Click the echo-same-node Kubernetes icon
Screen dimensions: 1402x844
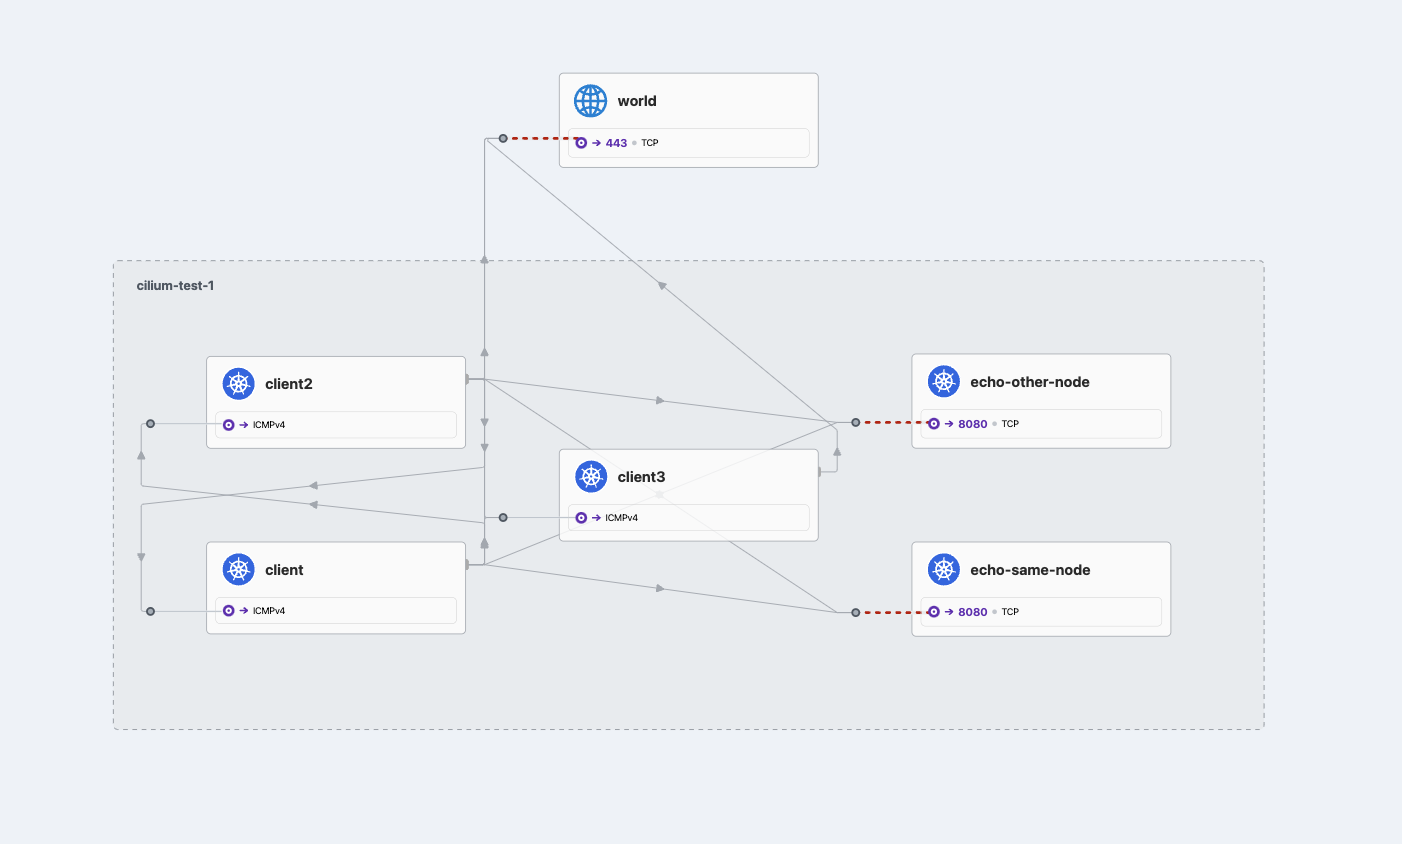click(x=943, y=570)
